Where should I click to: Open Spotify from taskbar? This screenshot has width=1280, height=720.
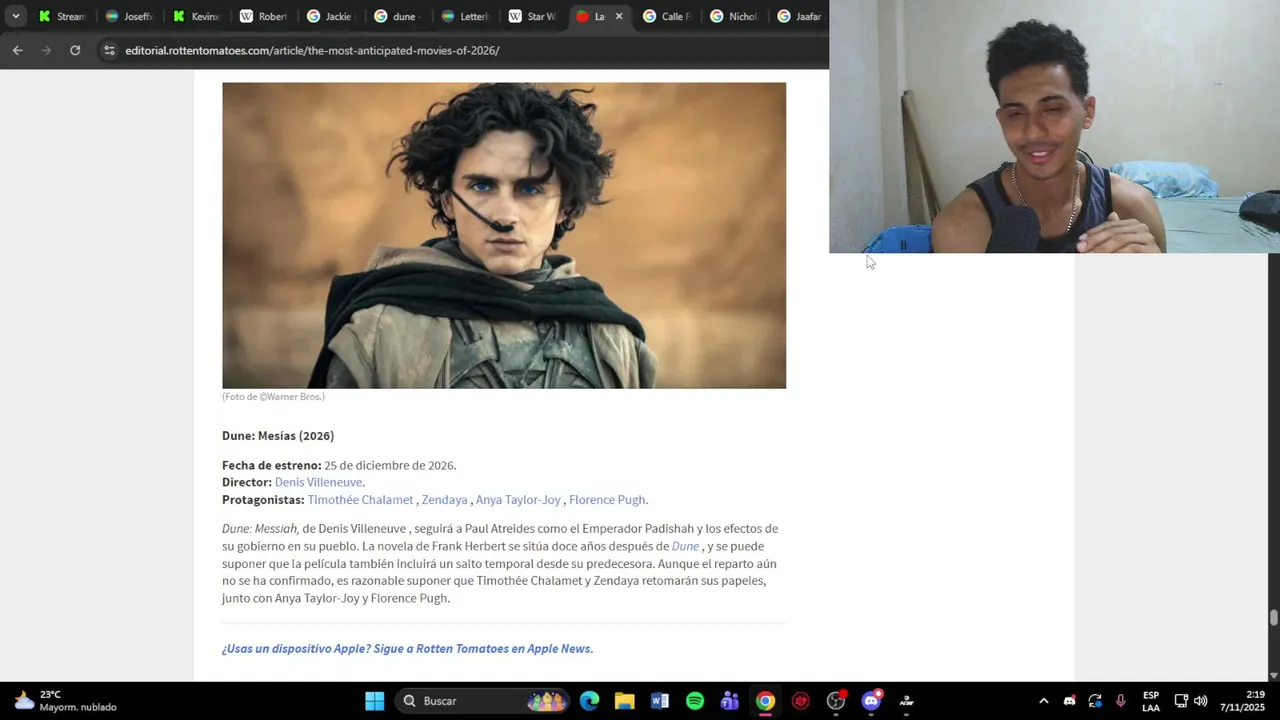point(695,701)
